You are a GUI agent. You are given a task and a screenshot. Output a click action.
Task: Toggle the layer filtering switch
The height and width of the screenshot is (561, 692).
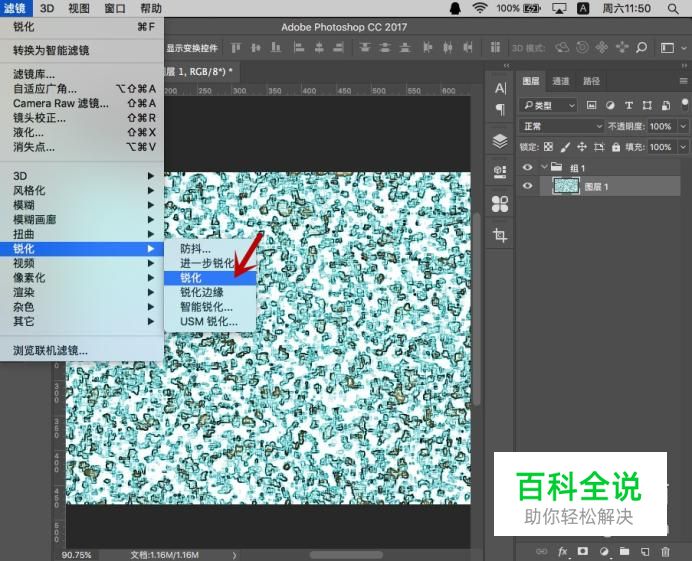pos(684,105)
